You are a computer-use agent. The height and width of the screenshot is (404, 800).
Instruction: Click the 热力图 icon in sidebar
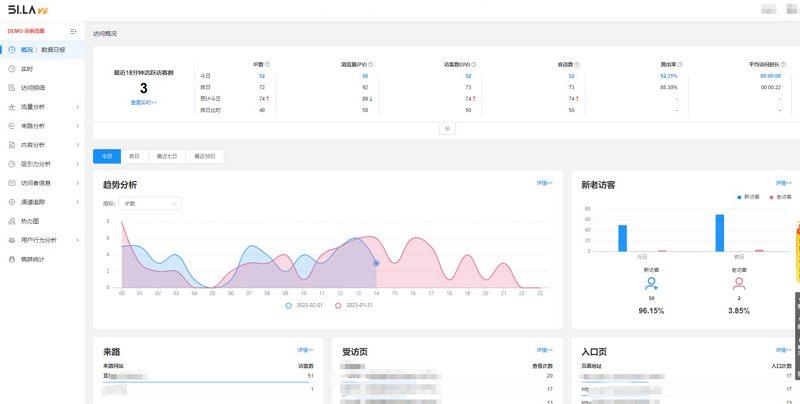tap(12, 221)
